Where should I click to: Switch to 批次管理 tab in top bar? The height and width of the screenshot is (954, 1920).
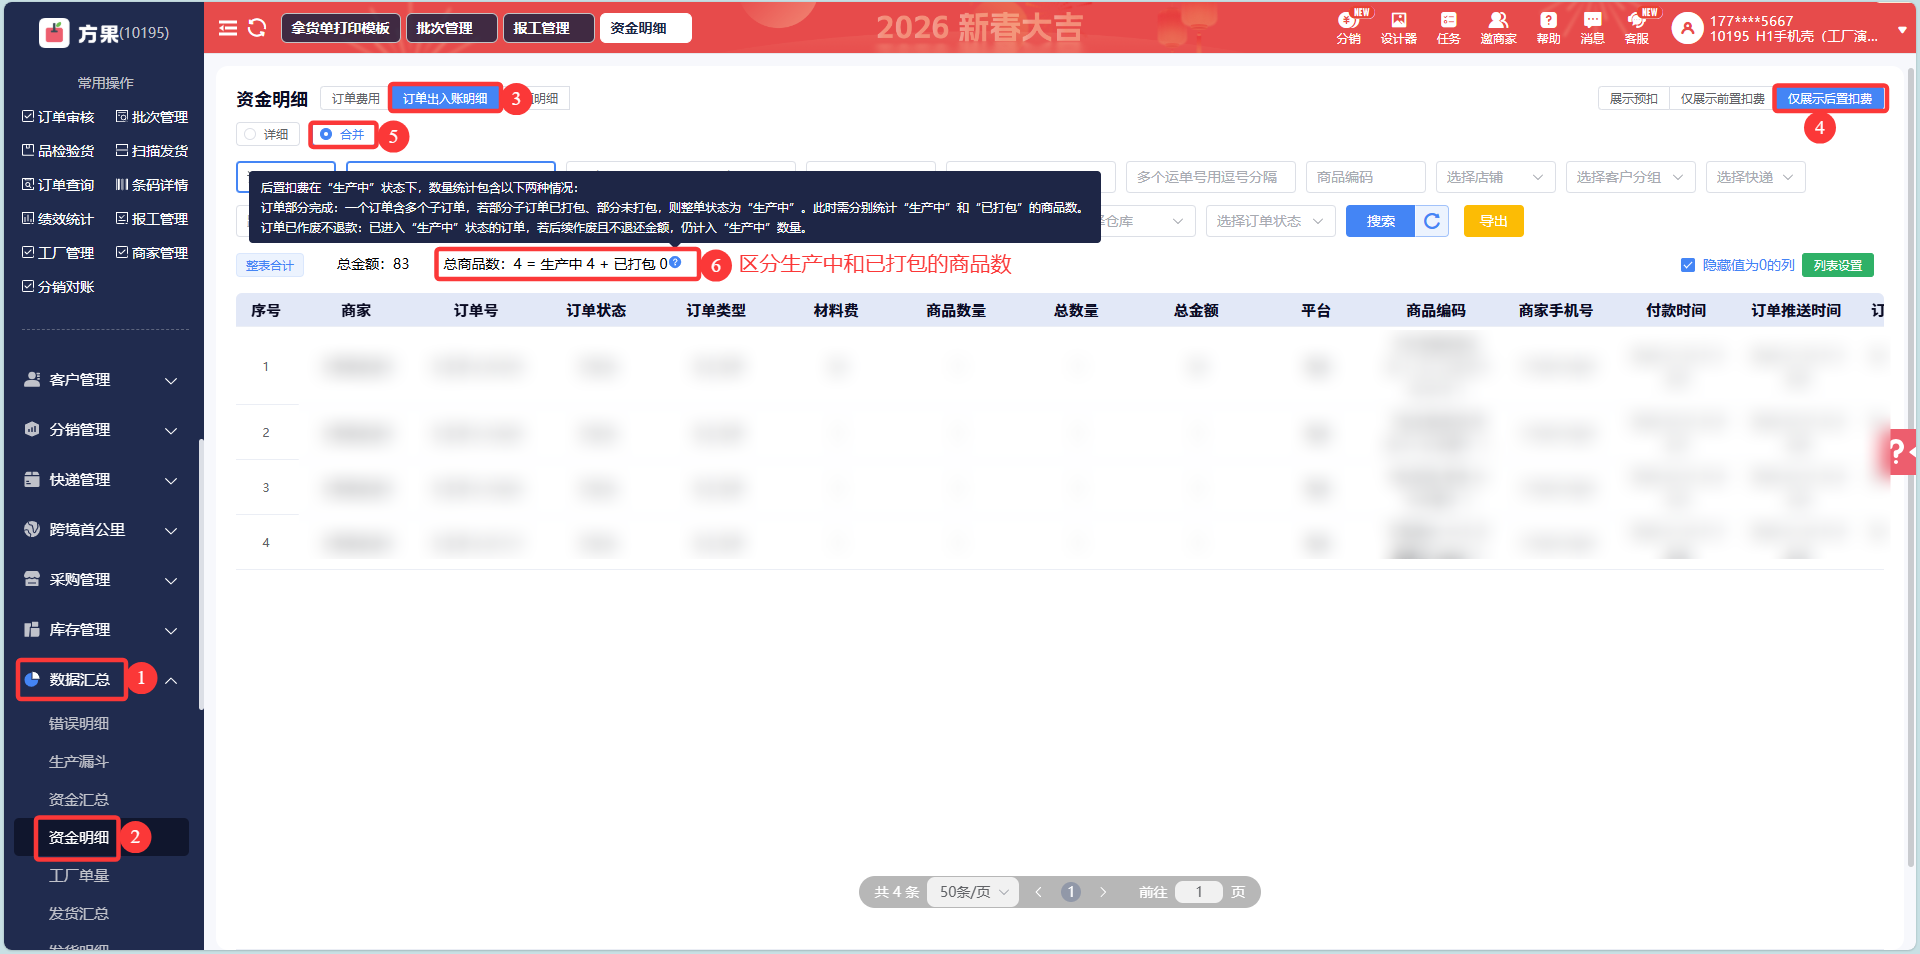[x=451, y=28]
